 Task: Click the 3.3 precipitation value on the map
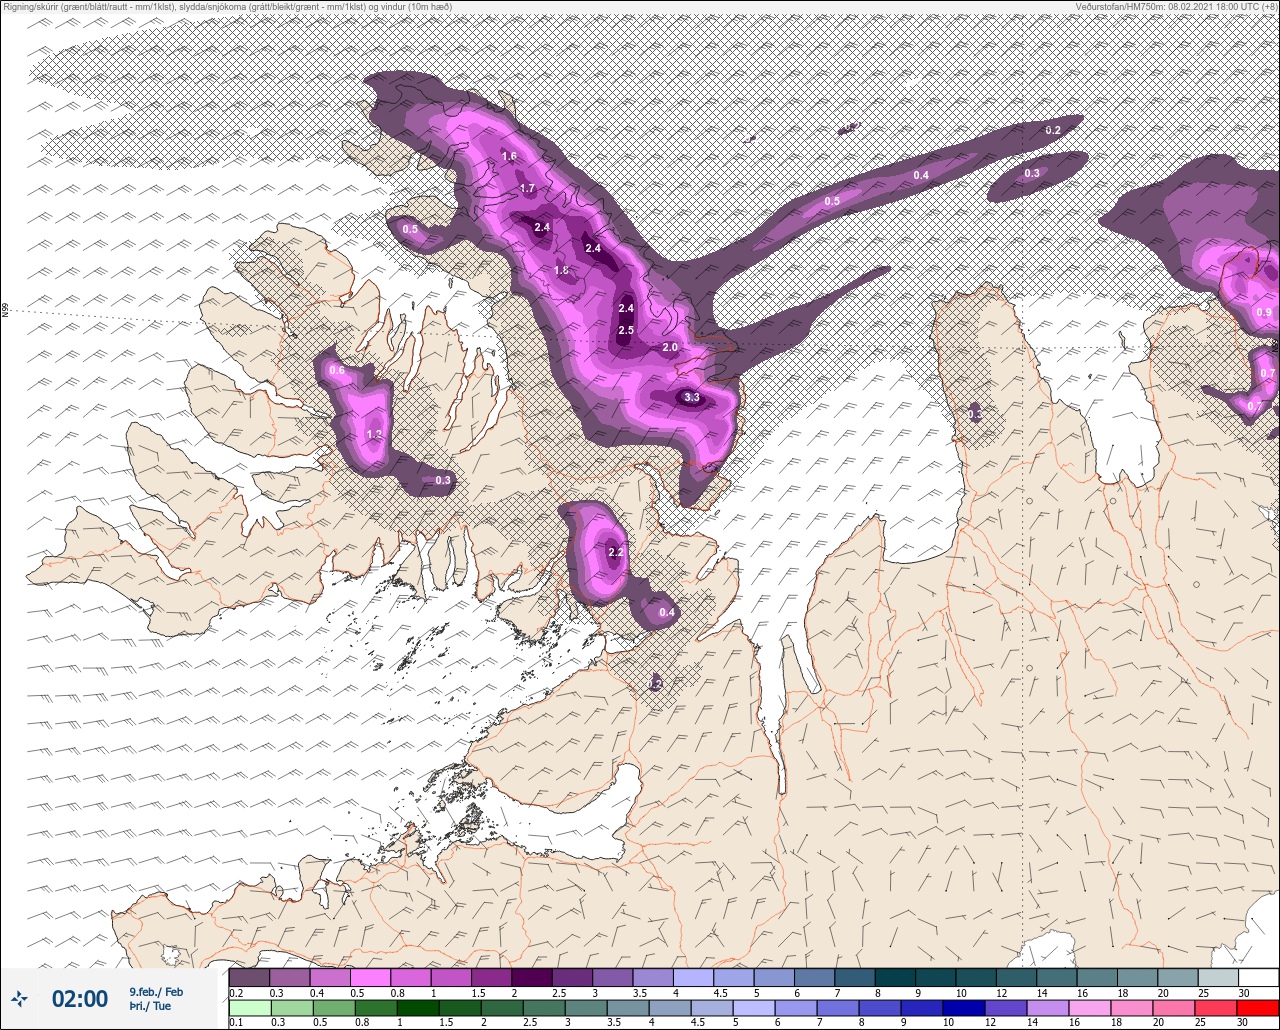(692, 397)
